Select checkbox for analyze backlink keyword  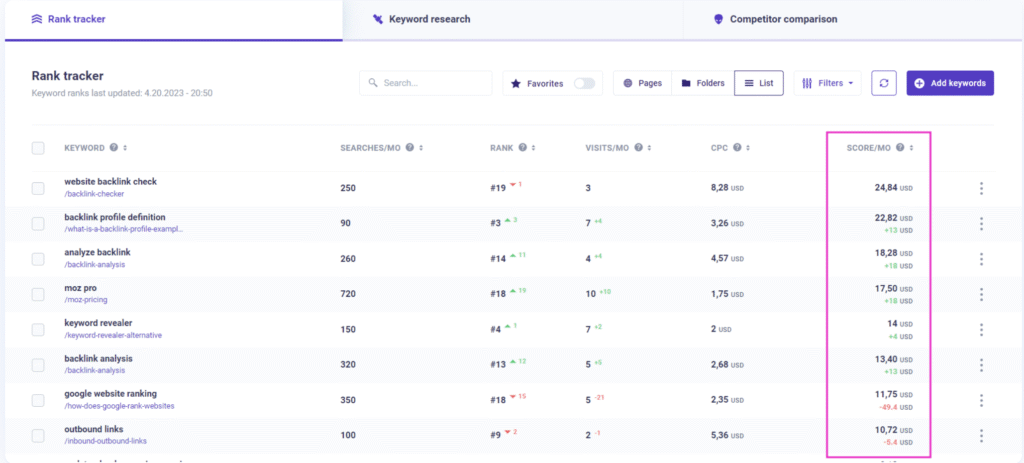point(38,259)
